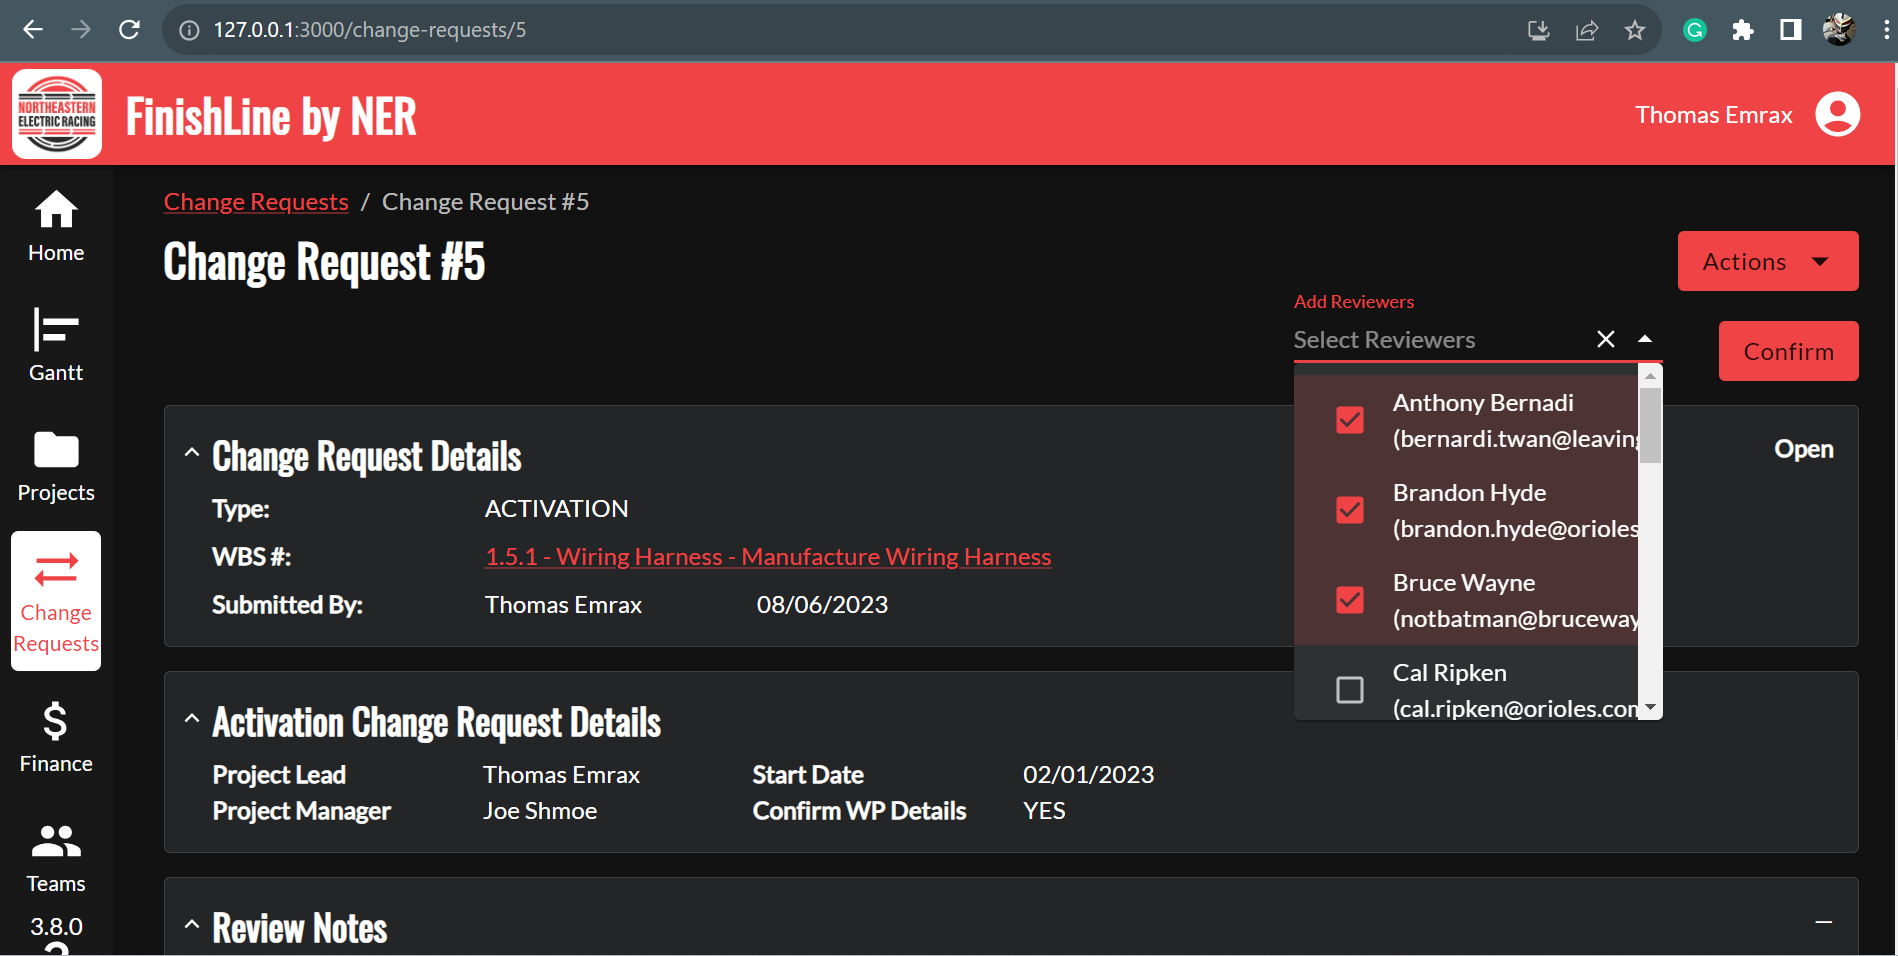The image size is (1898, 956).
Task: Uncheck the Brandon Hyde reviewer
Action: coord(1350,510)
